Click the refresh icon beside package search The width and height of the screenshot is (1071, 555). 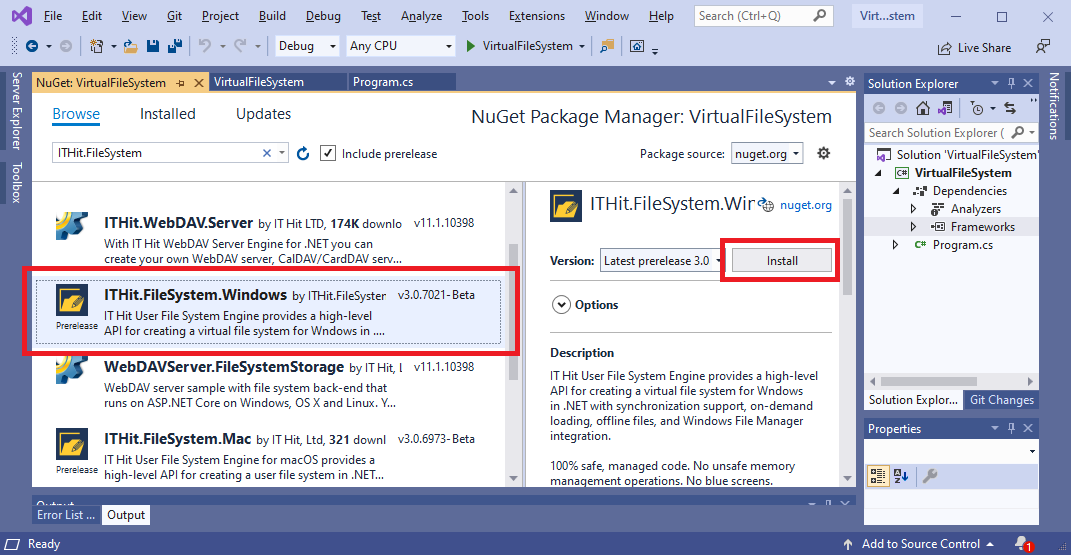[x=303, y=153]
